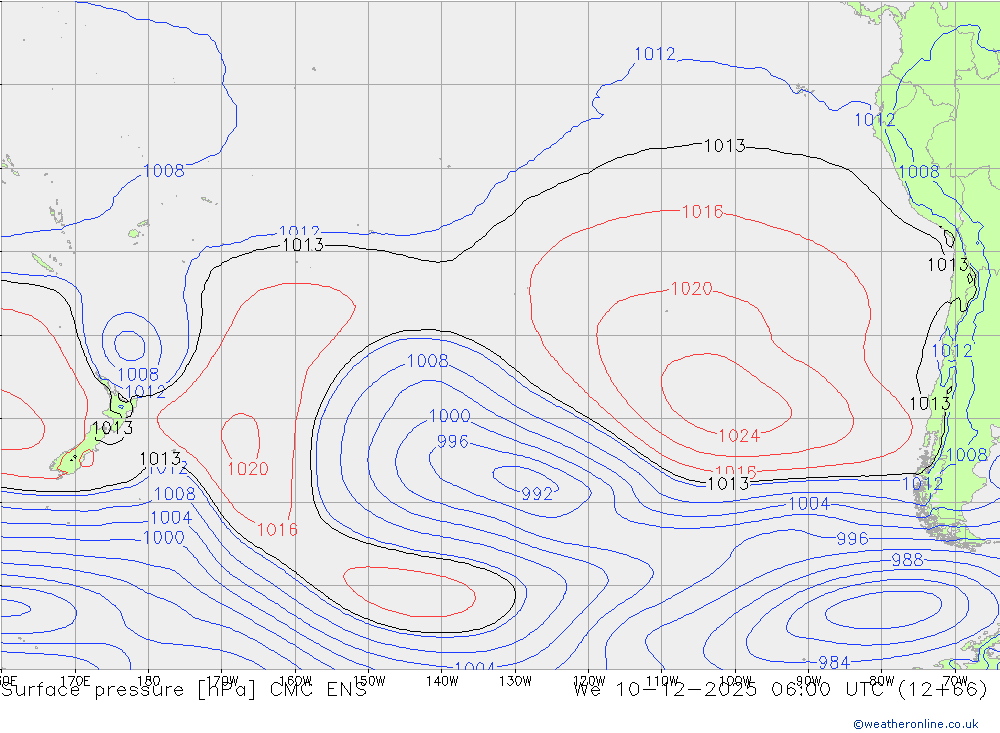Click the 120W longitude axis label
The height and width of the screenshot is (733, 1000).
pyautogui.click(x=589, y=681)
